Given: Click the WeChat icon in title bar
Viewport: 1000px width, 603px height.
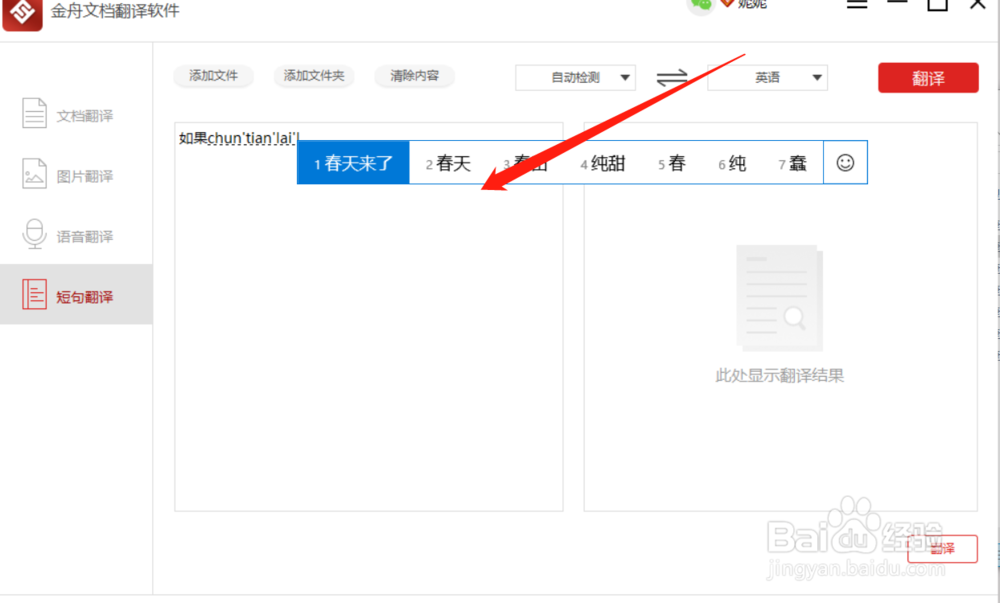Looking at the screenshot, I should [x=700, y=5].
